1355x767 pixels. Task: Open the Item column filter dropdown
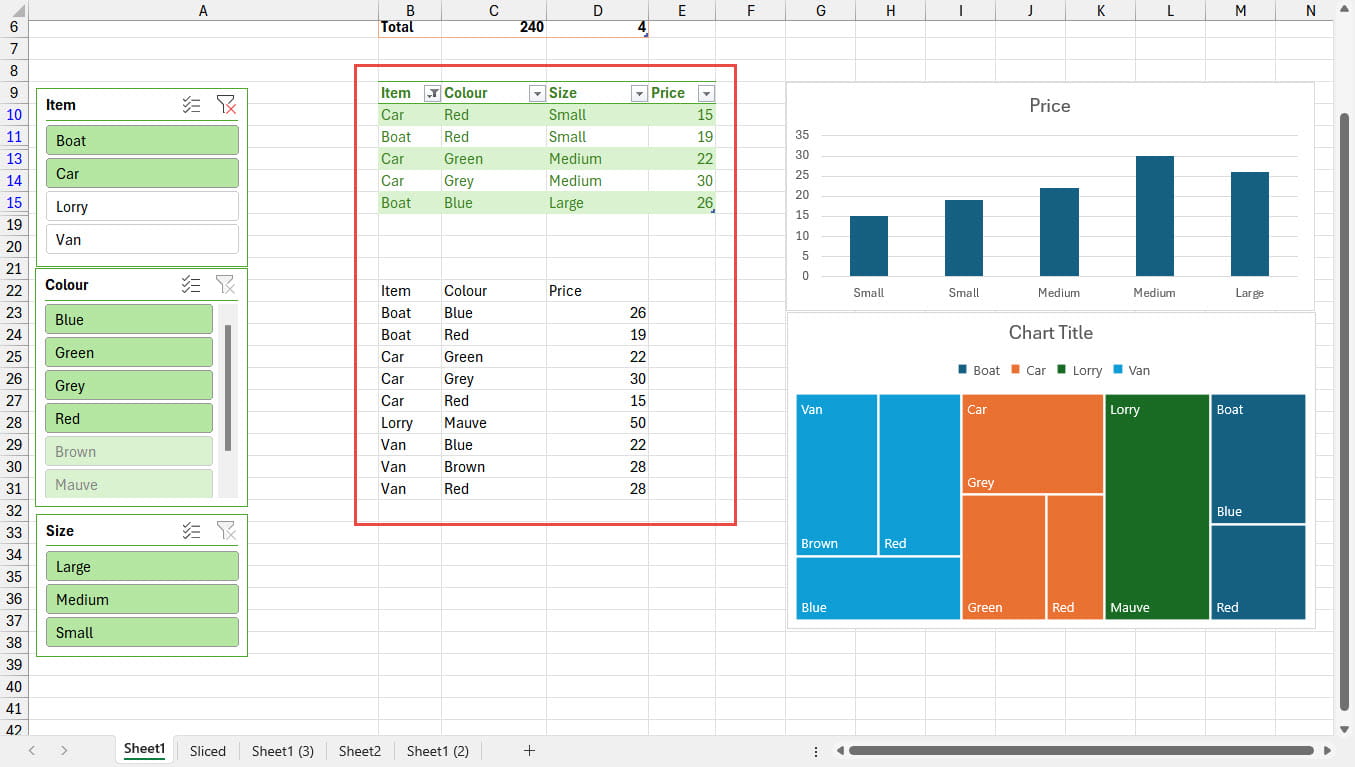(x=432, y=93)
